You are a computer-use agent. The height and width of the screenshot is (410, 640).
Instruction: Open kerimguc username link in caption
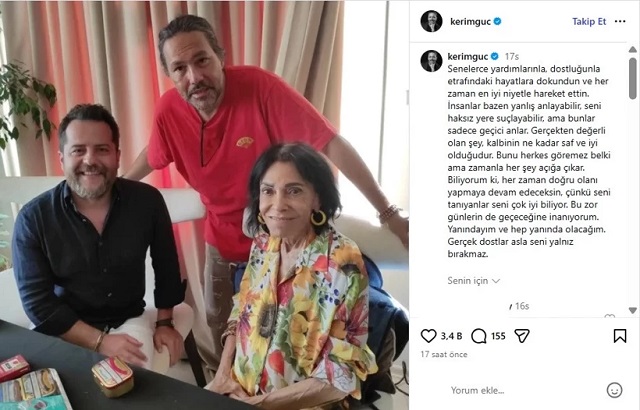(468, 56)
